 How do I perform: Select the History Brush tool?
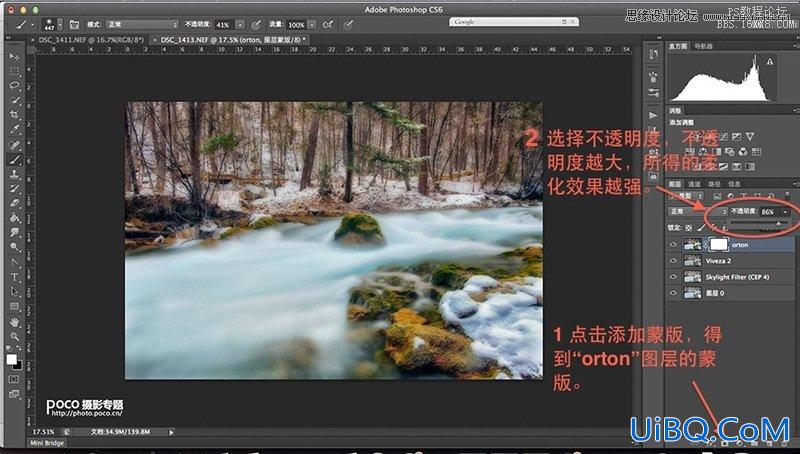(x=14, y=189)
